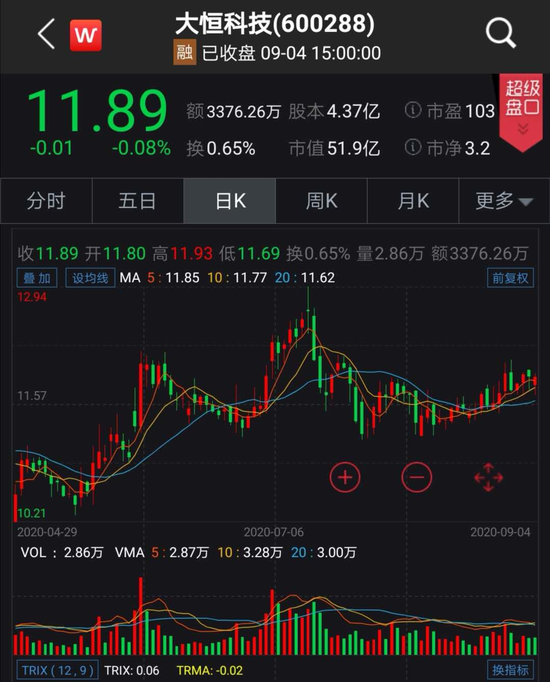Screen dimensions: 550x682
Task: Tap the stock title 大恒科技(600288)
Action: tap(274, 23)
